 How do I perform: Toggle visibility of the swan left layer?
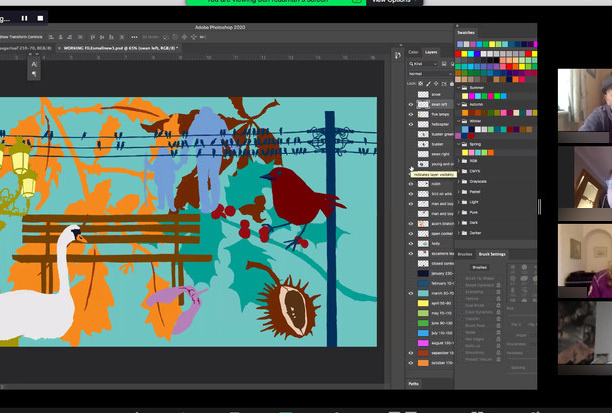pyautogui.click(x=411, y=104)
